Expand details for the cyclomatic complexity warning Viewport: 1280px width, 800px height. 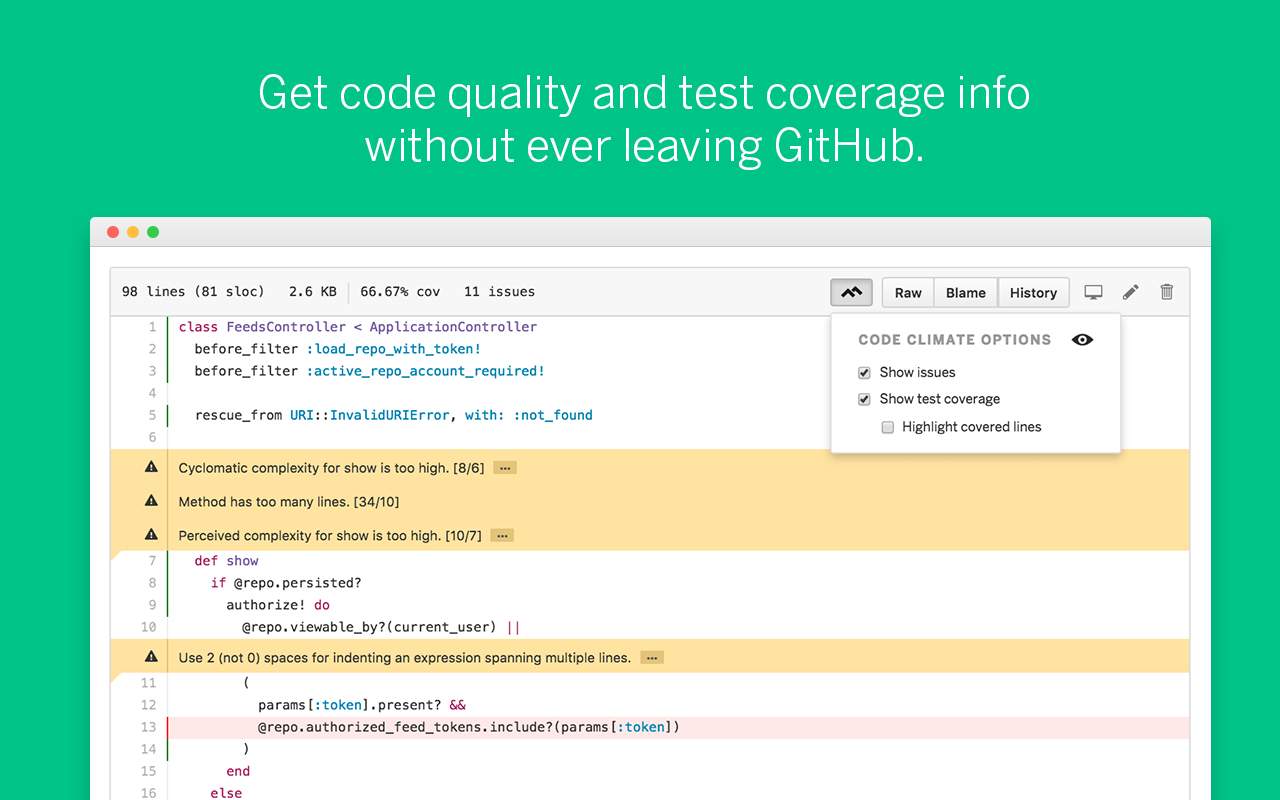click(504, 467)
